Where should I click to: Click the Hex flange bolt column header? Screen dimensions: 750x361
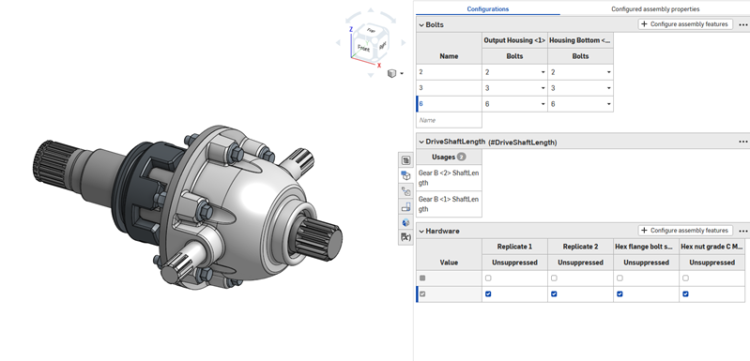[646, 247]
